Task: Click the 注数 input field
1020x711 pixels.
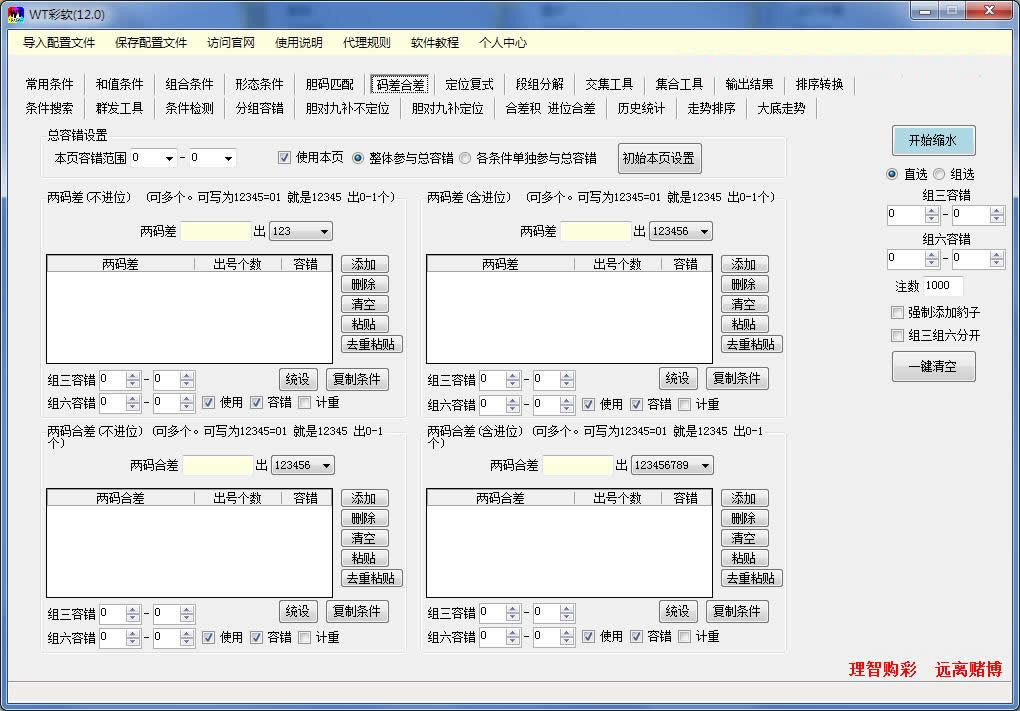Action: (940, 285)
